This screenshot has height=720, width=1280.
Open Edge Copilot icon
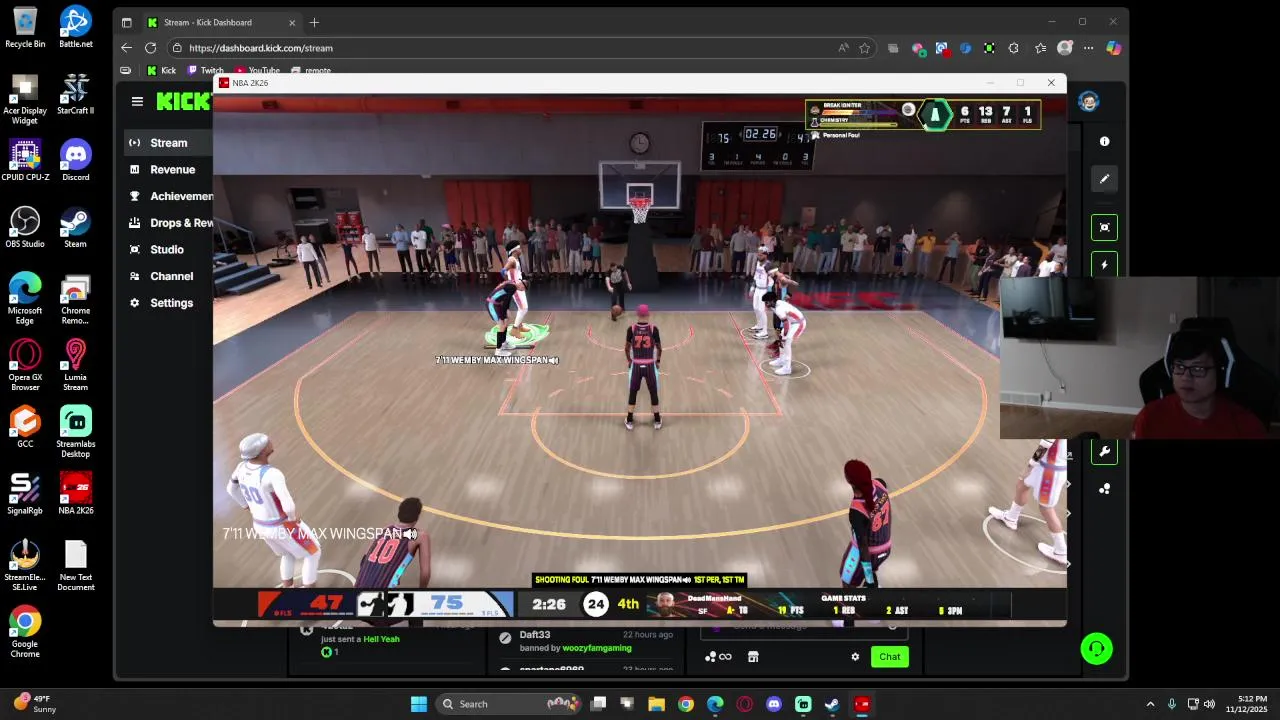tap(1113, 48)
